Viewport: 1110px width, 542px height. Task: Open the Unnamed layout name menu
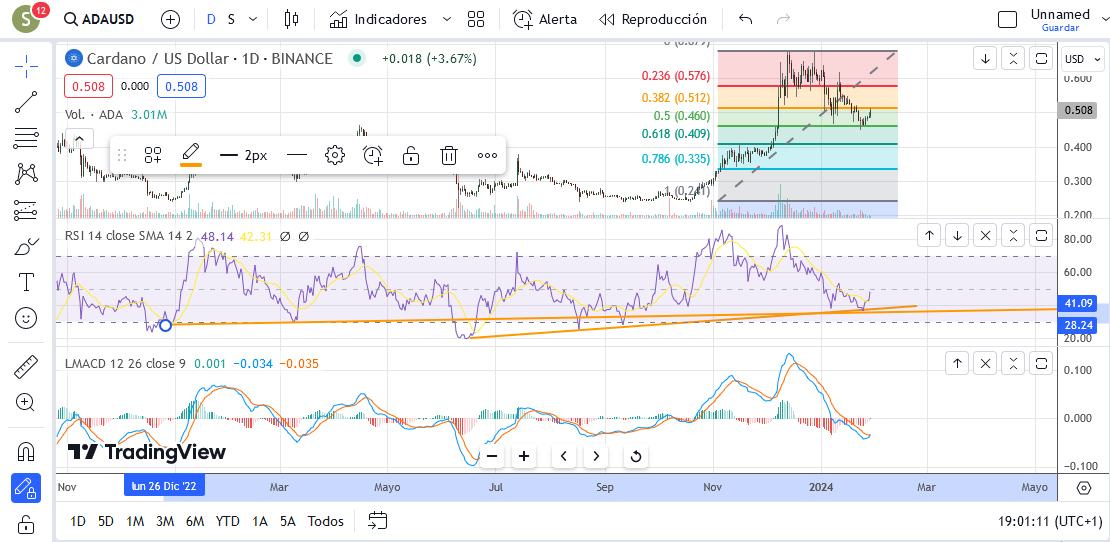pyautogui.click(x=1060, y=14)
